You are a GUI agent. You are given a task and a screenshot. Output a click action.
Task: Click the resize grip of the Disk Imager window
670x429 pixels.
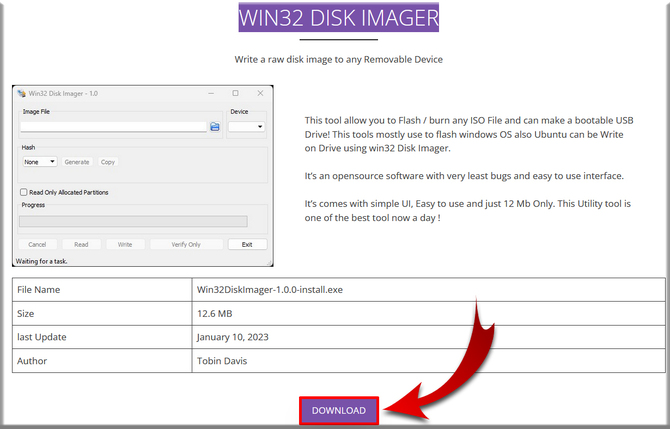[269, 262]
